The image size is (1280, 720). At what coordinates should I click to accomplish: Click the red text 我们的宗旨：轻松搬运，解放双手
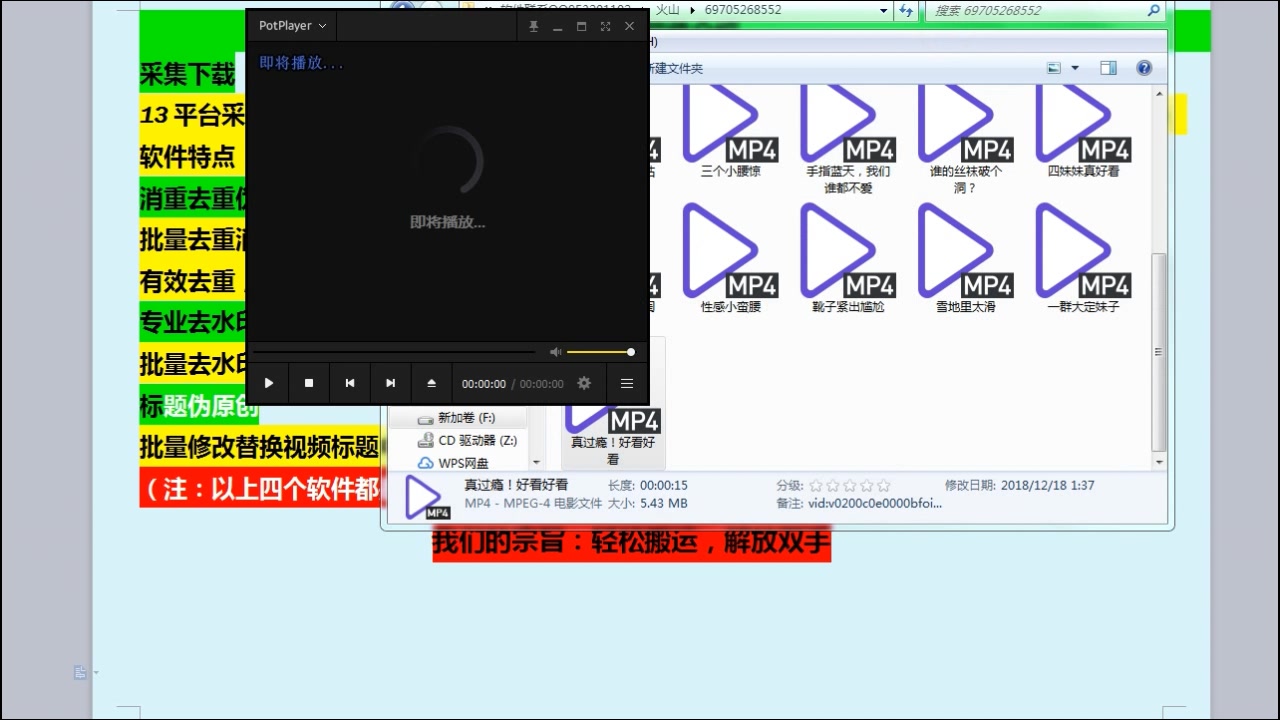pyautogui.click(x=631, y=544)
